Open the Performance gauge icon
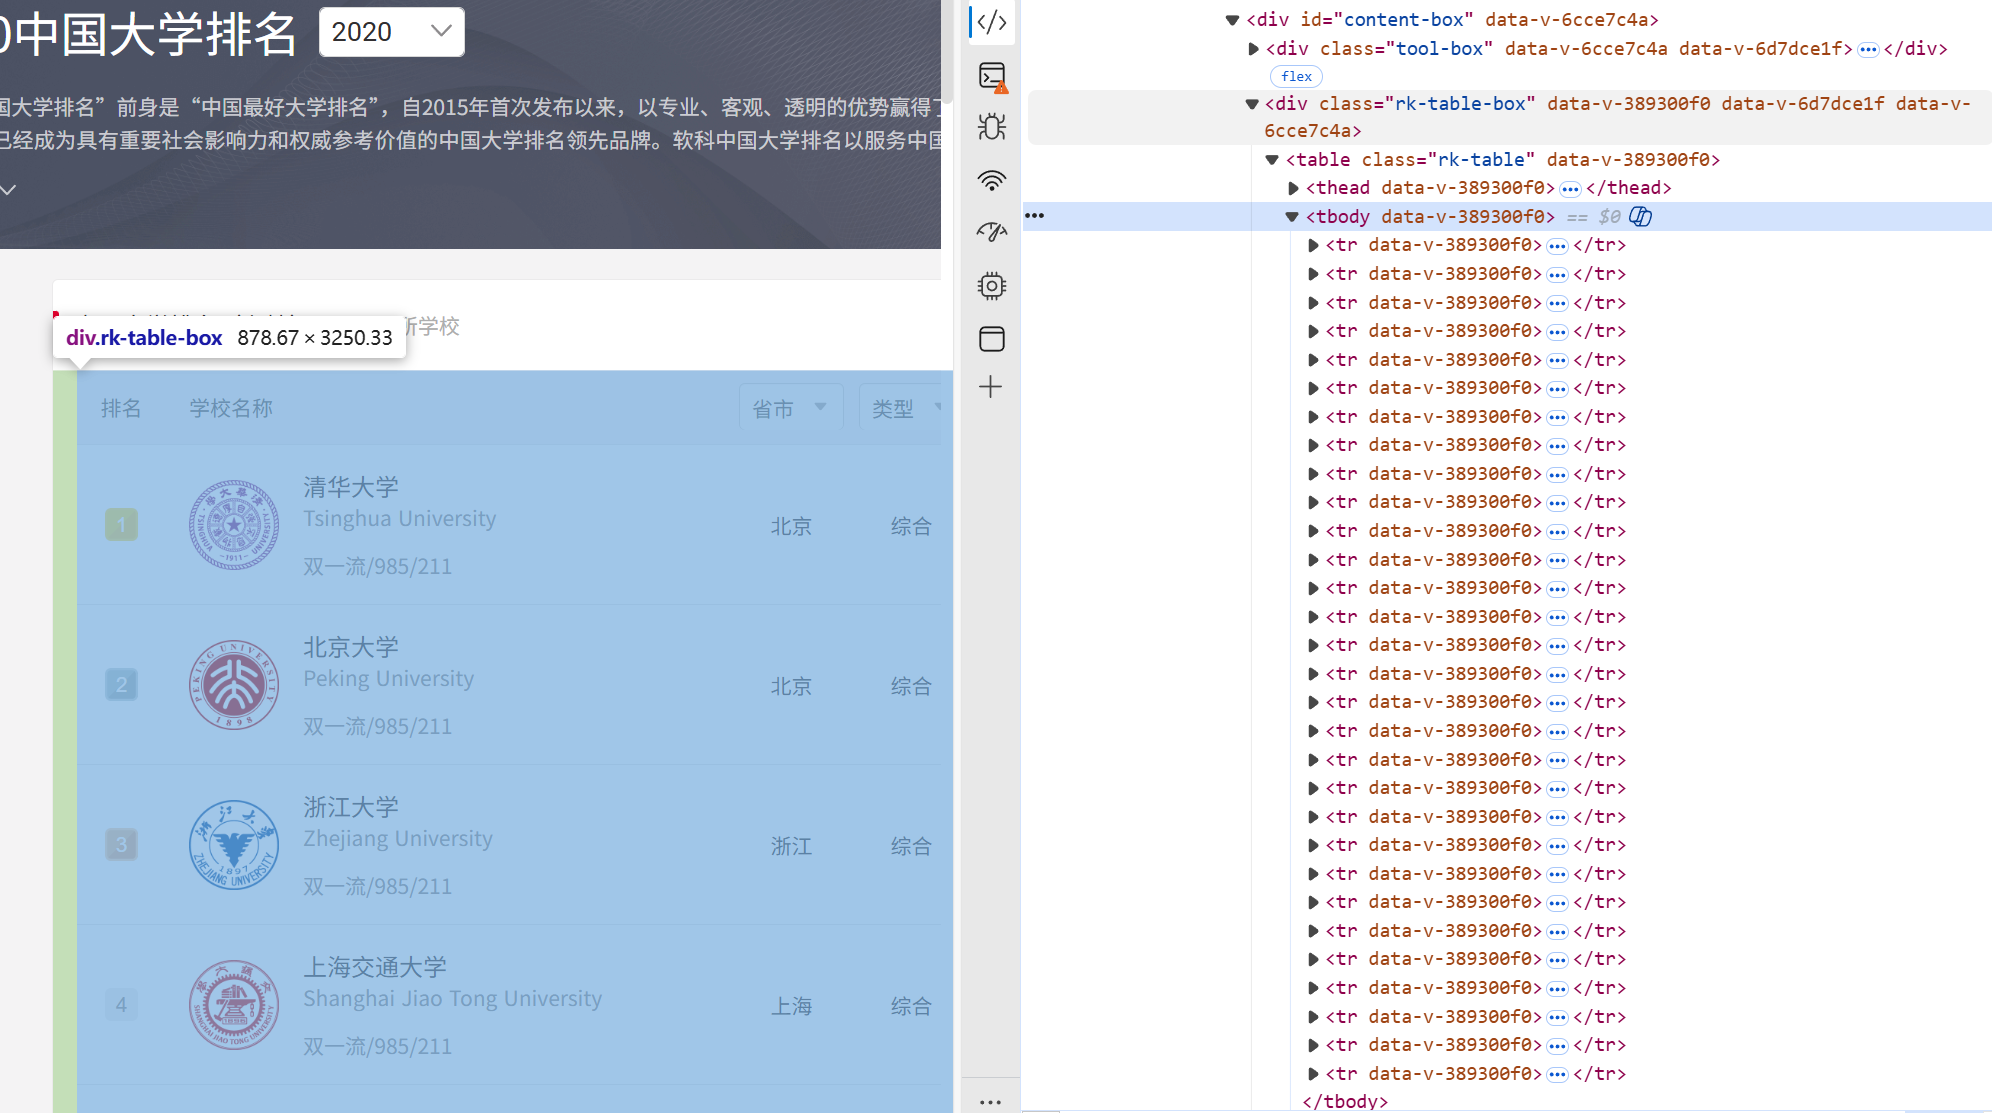 [991, 232]
